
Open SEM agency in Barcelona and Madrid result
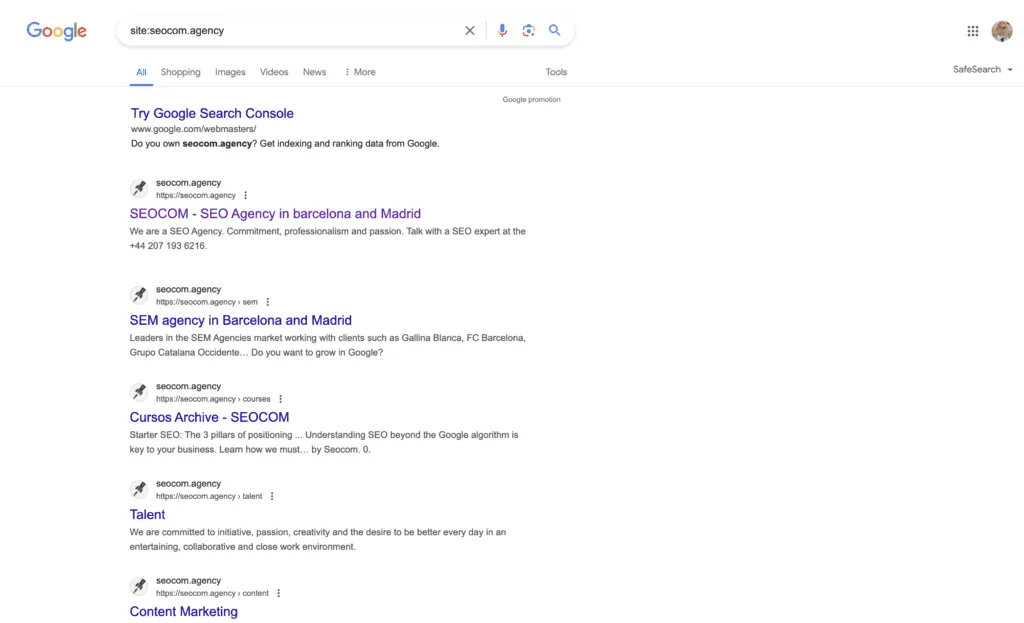240,320
